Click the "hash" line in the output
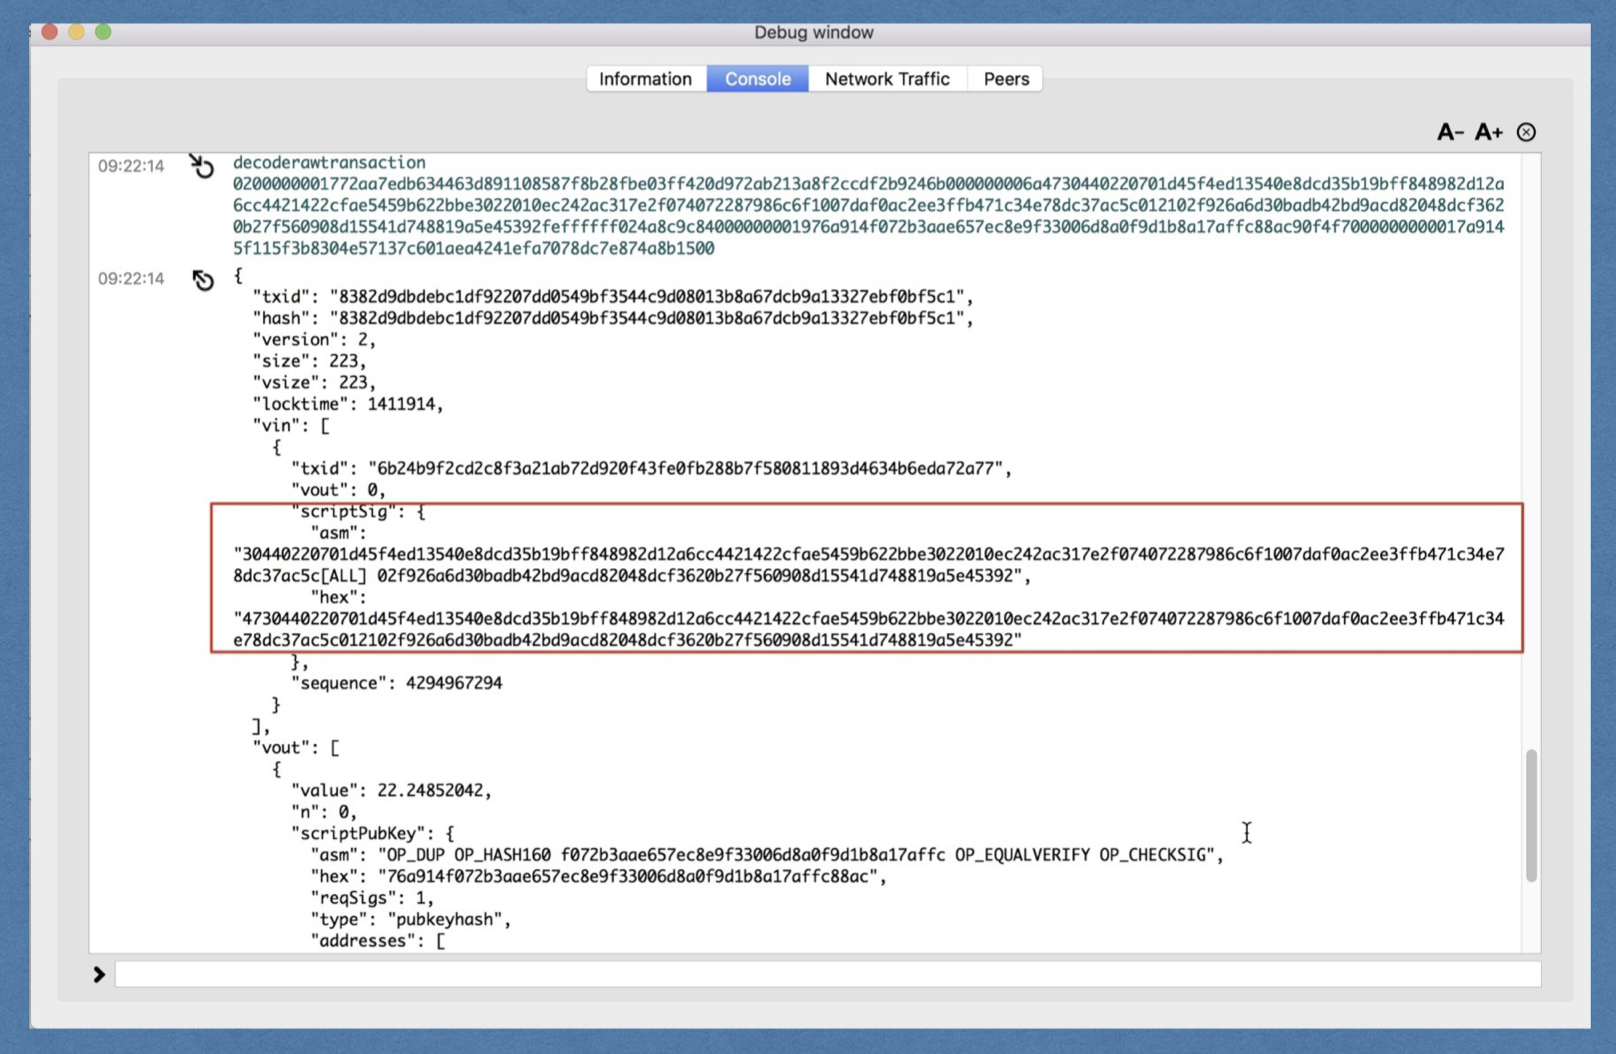The height and width of the screenshot is (1054, 1616). (613, 318)
